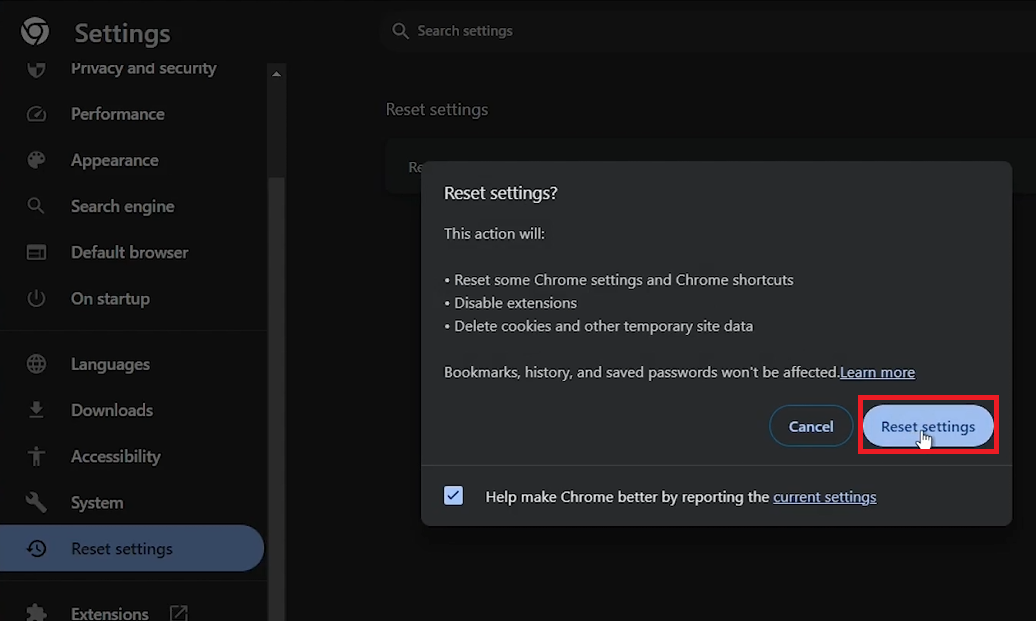Cancel the reset dialog

811,426
